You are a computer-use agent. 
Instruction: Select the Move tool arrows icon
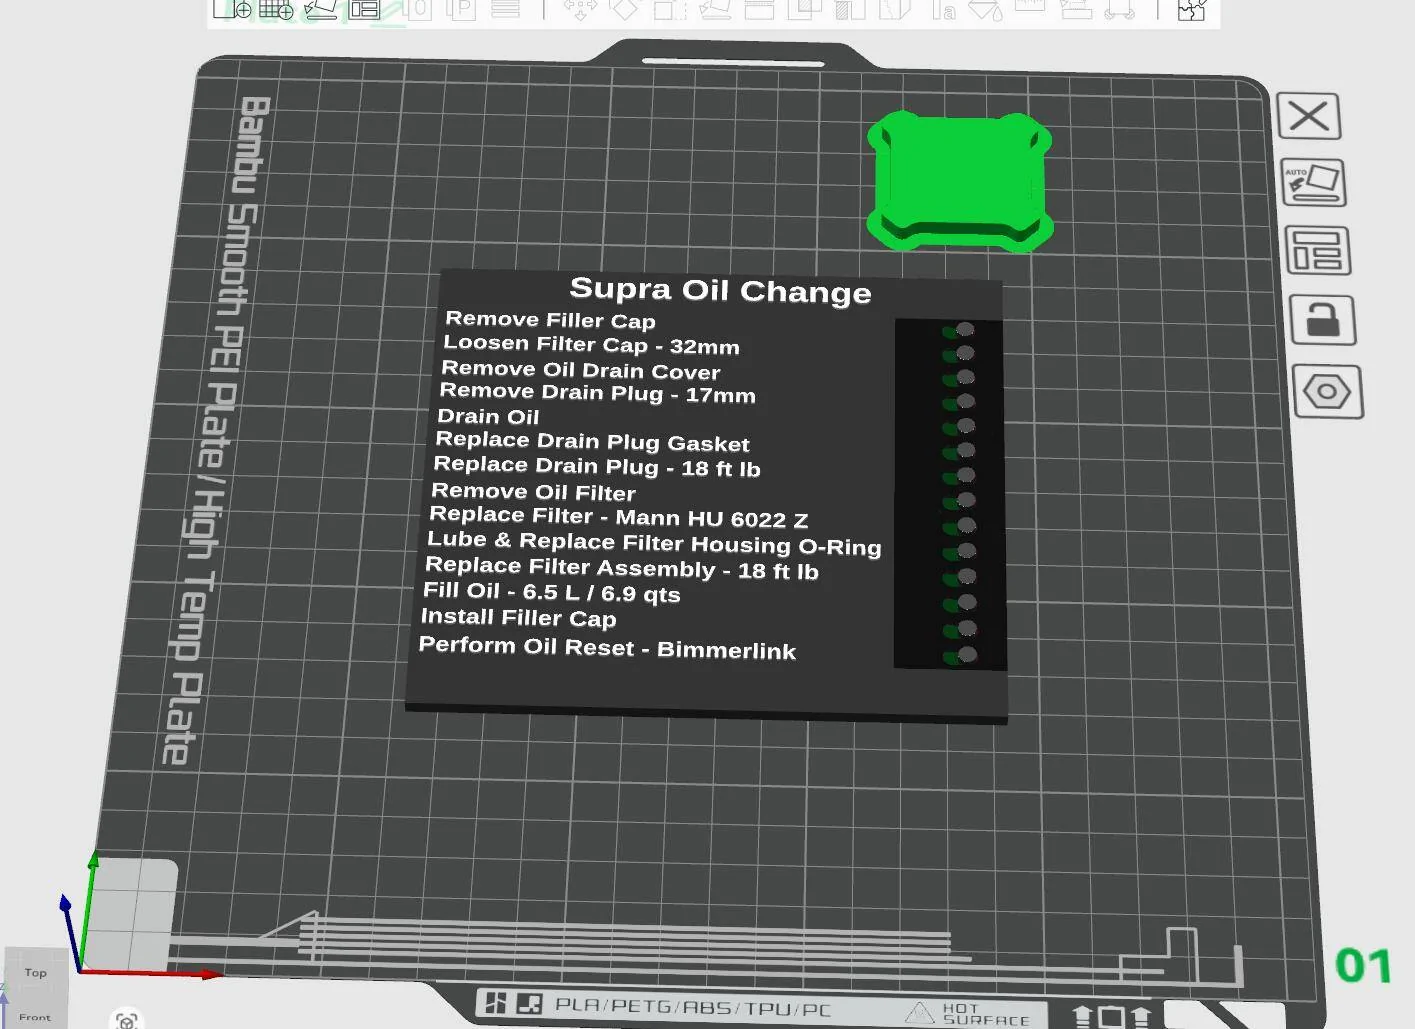pyautogui.click(x=580, y=9)
